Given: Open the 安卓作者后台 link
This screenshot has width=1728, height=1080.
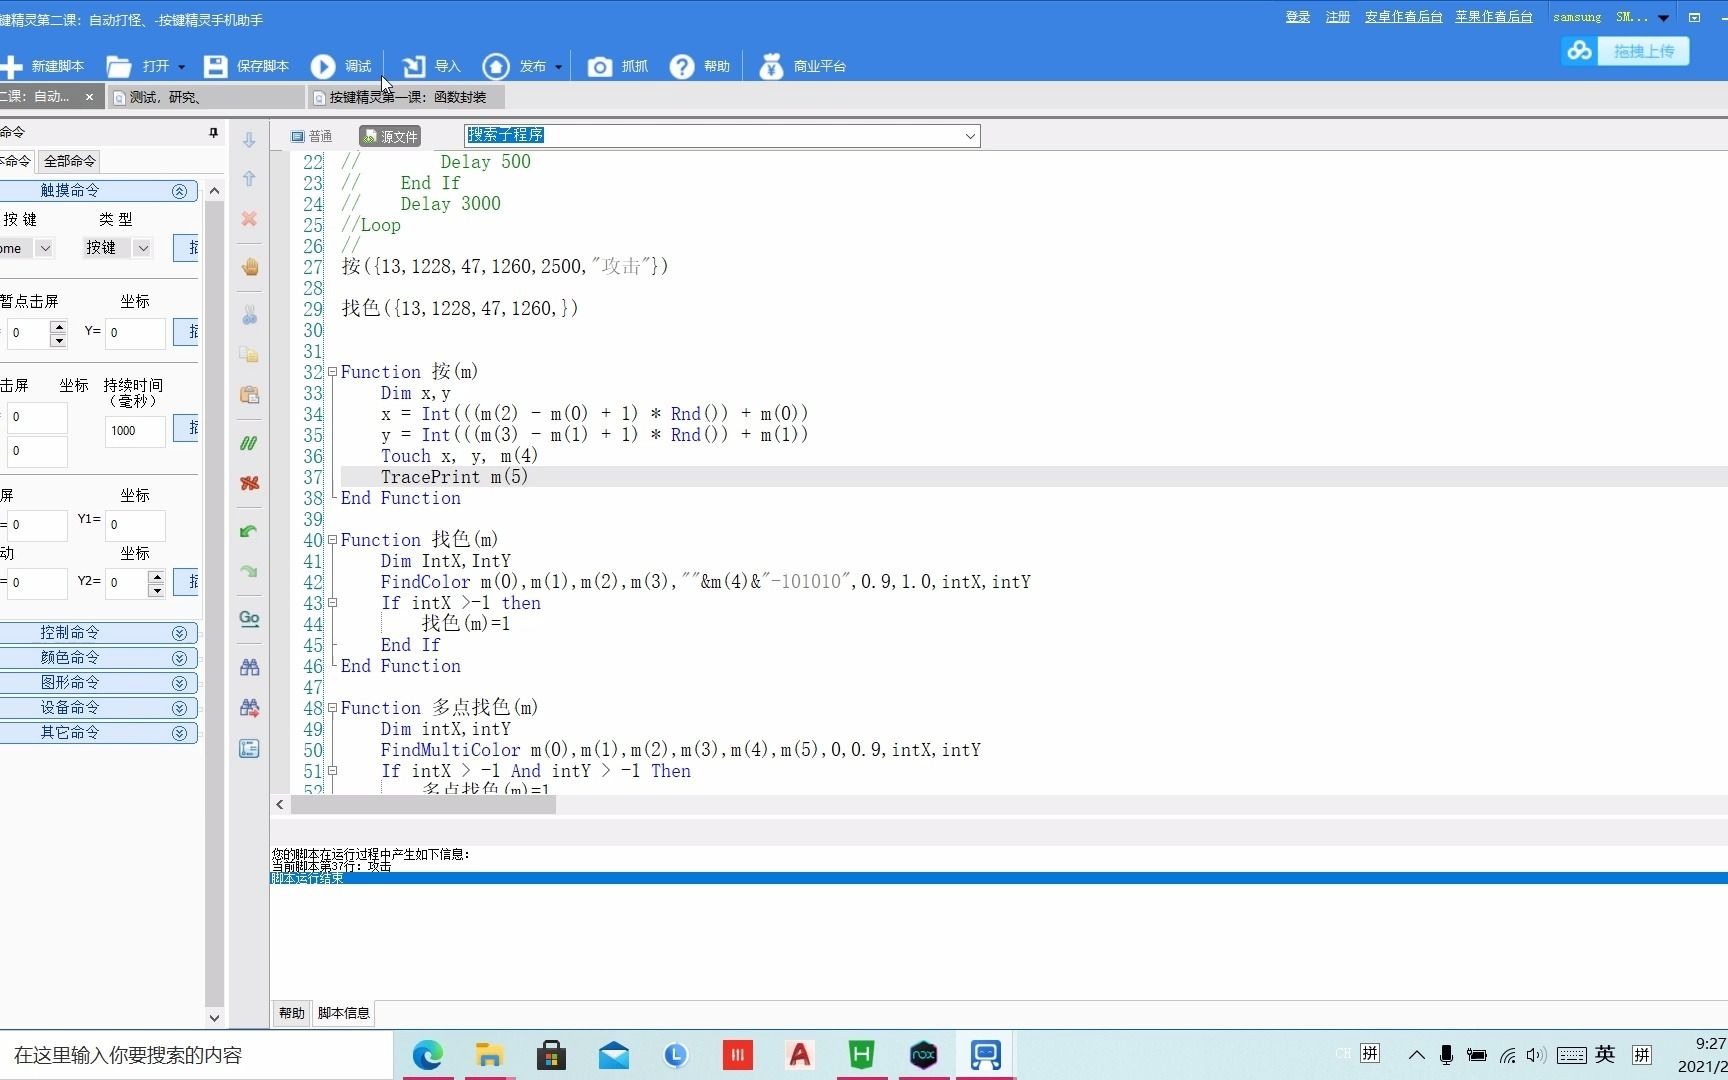Looking at the screenshot, I should (x=1403, y=17).
